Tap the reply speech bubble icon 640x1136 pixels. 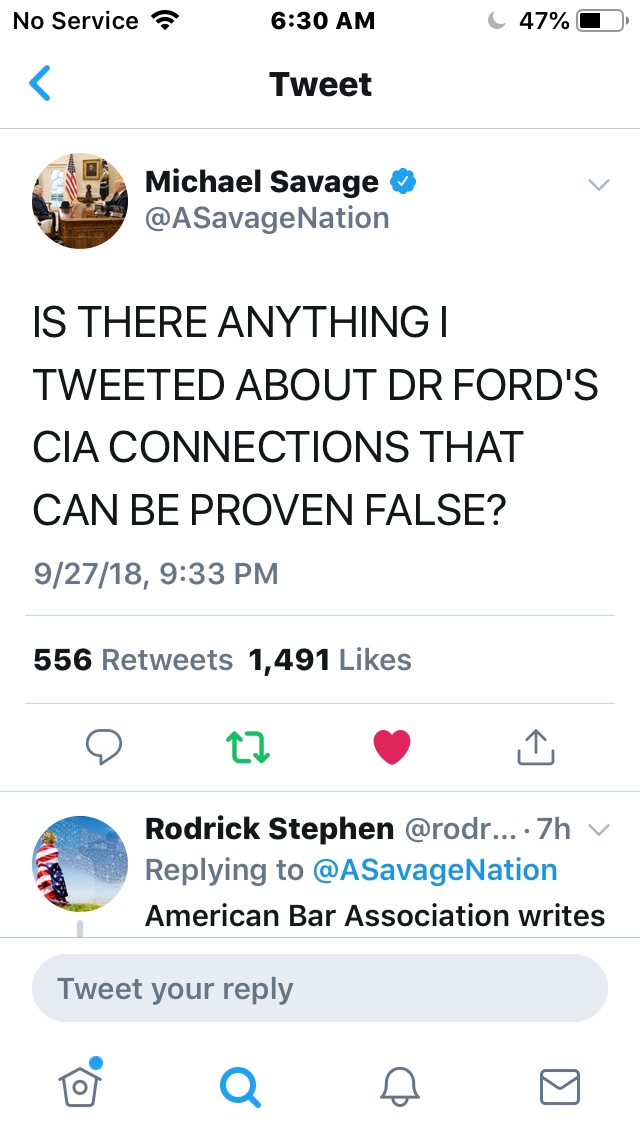pos(103,746)
